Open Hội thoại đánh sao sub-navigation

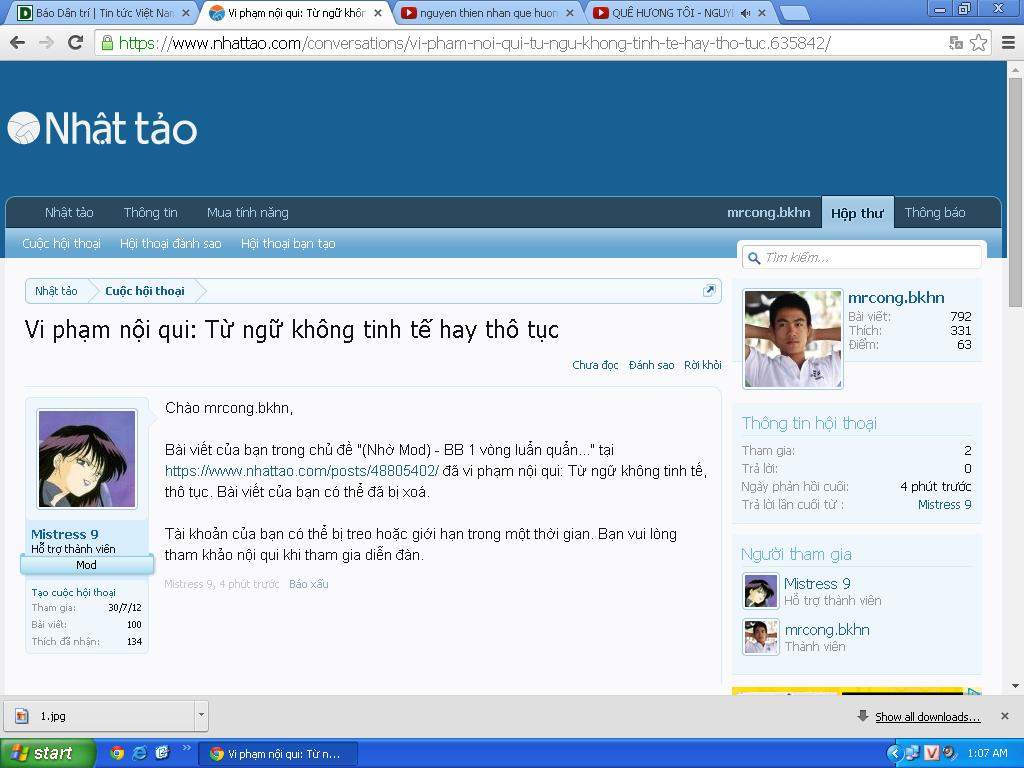click(x=170, y=244)
